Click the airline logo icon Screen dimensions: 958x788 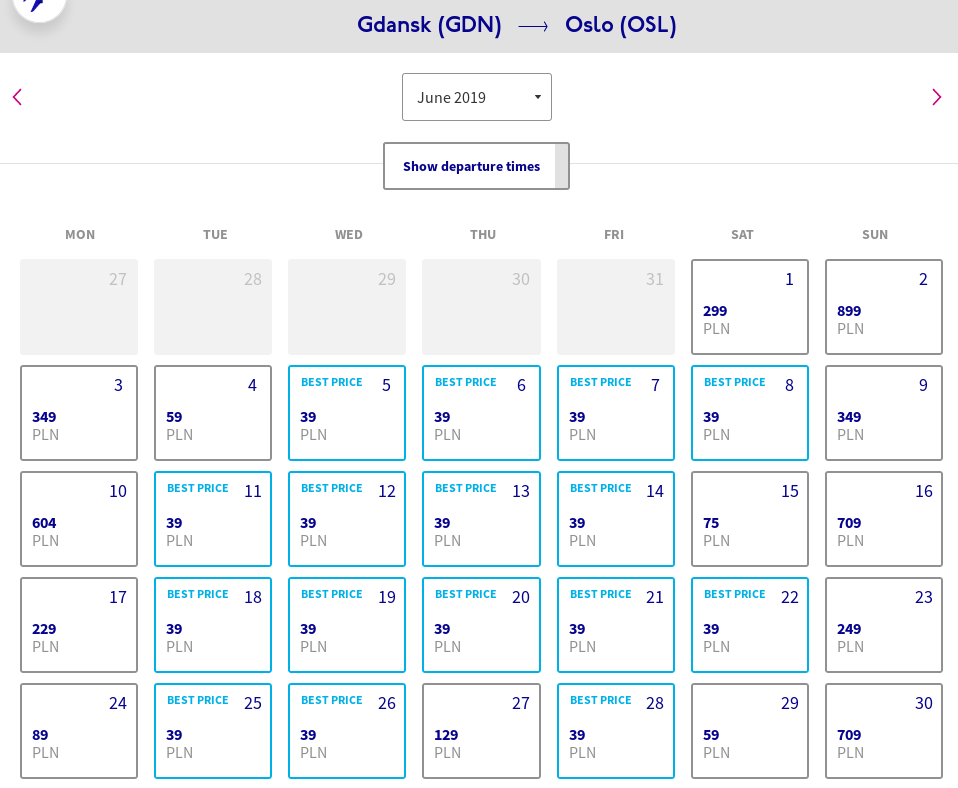(x=38, y=5)
